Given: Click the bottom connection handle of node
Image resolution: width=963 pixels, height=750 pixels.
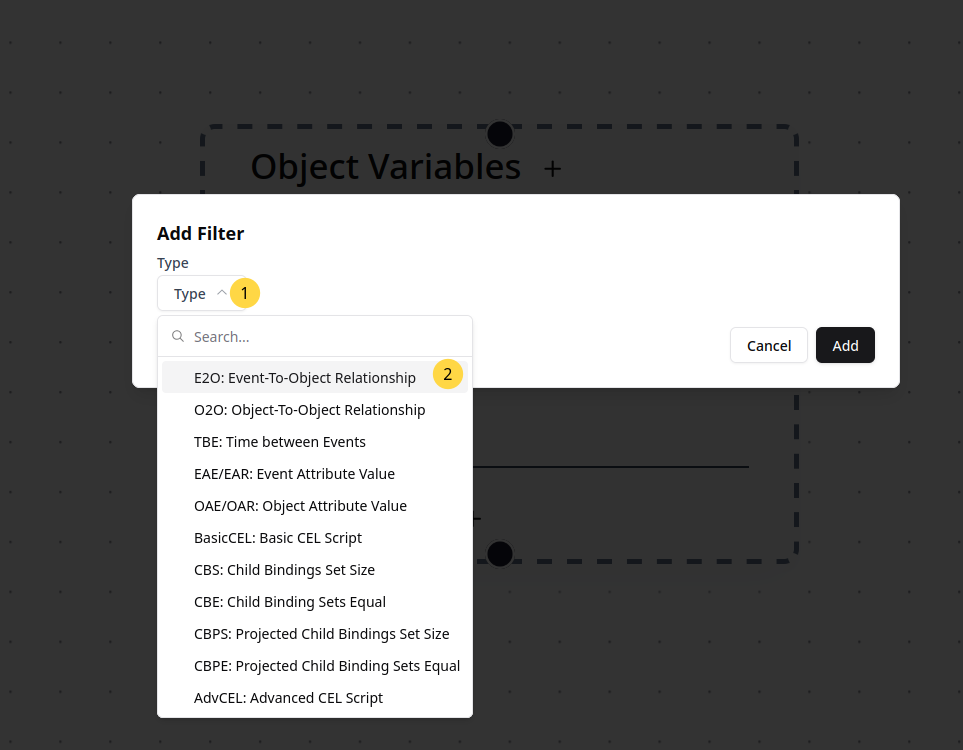Looking at the screenshot, I should [500, 553].
